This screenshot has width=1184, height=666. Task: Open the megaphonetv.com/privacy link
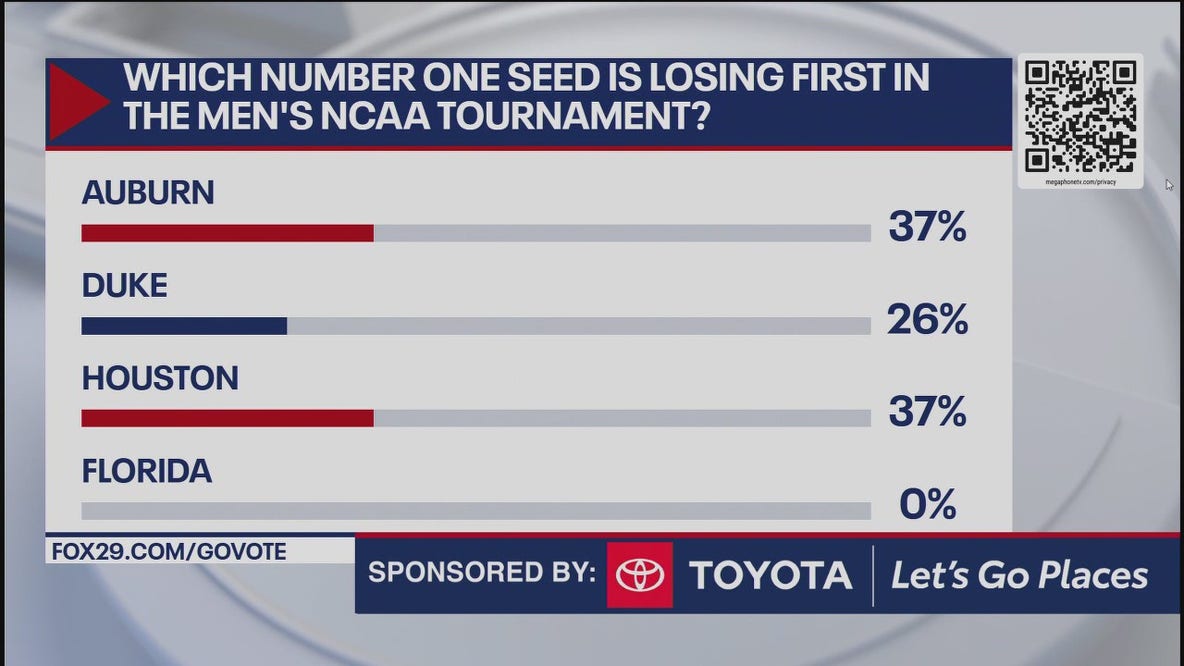pyautogui.click(x=1081, y=182)
